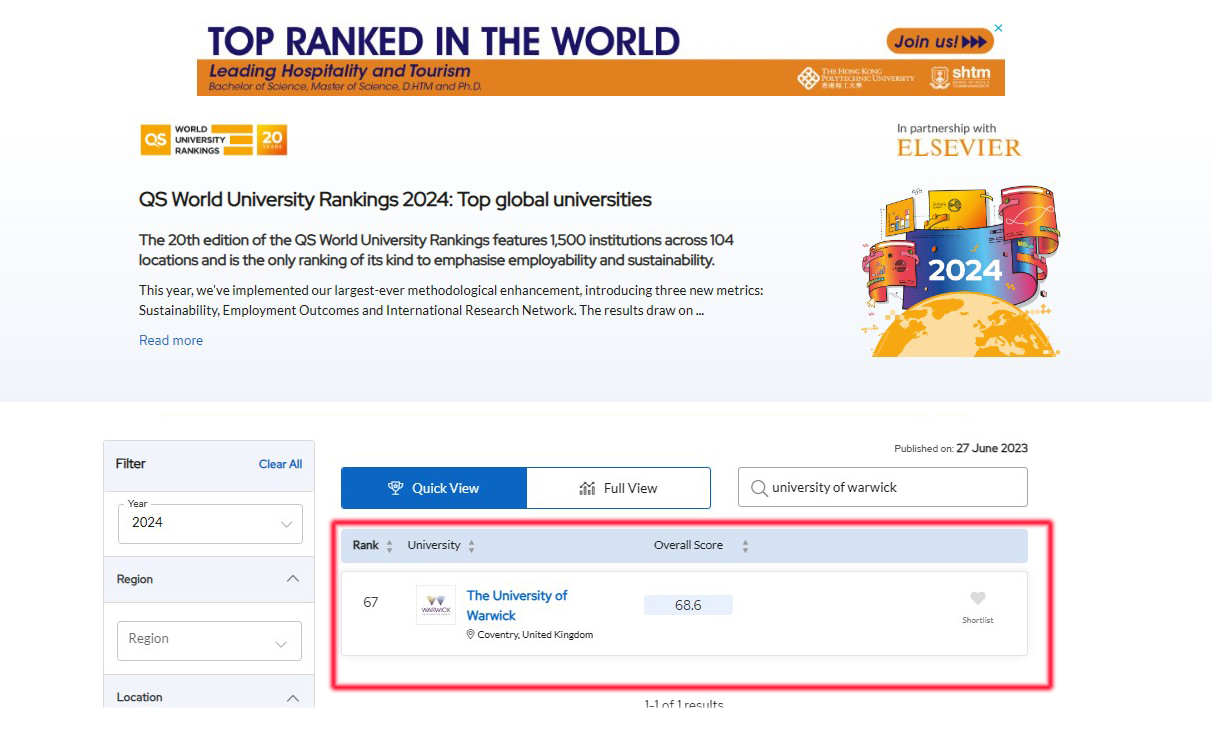The height and width of the screenshot is (738, 1212).
Task: Sort results by University name
Action: [x=472, y=546]
